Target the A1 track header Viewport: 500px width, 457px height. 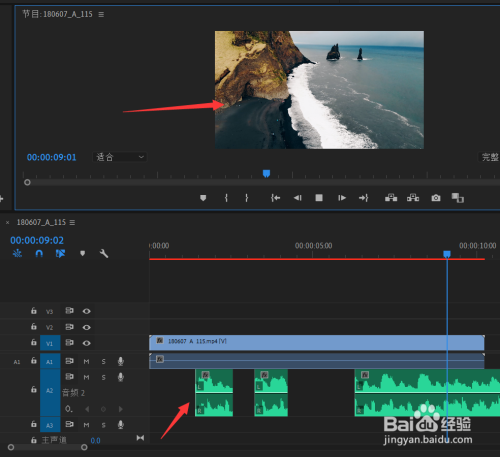50,361
